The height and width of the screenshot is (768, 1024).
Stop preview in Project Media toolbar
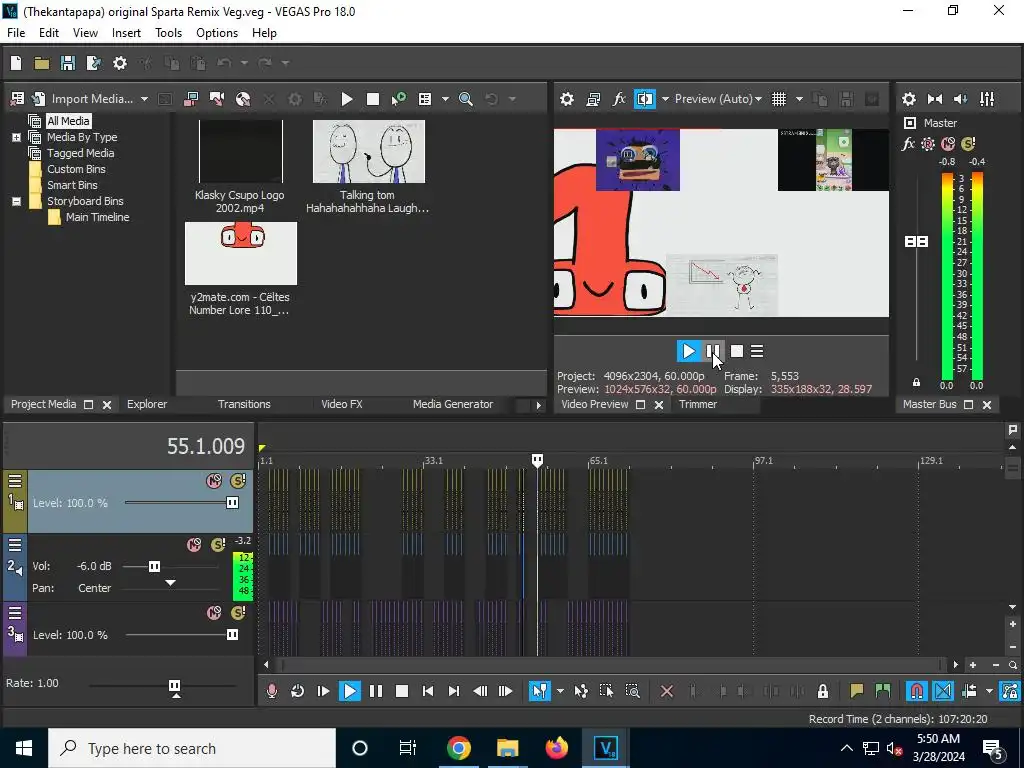[x=373, y=99]
